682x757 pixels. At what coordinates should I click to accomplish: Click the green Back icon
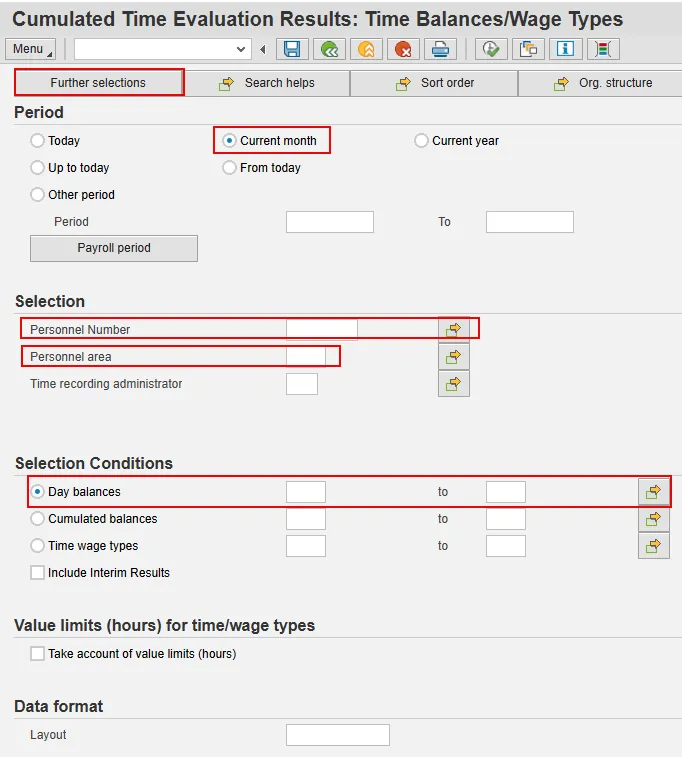(x=329, y=49)
